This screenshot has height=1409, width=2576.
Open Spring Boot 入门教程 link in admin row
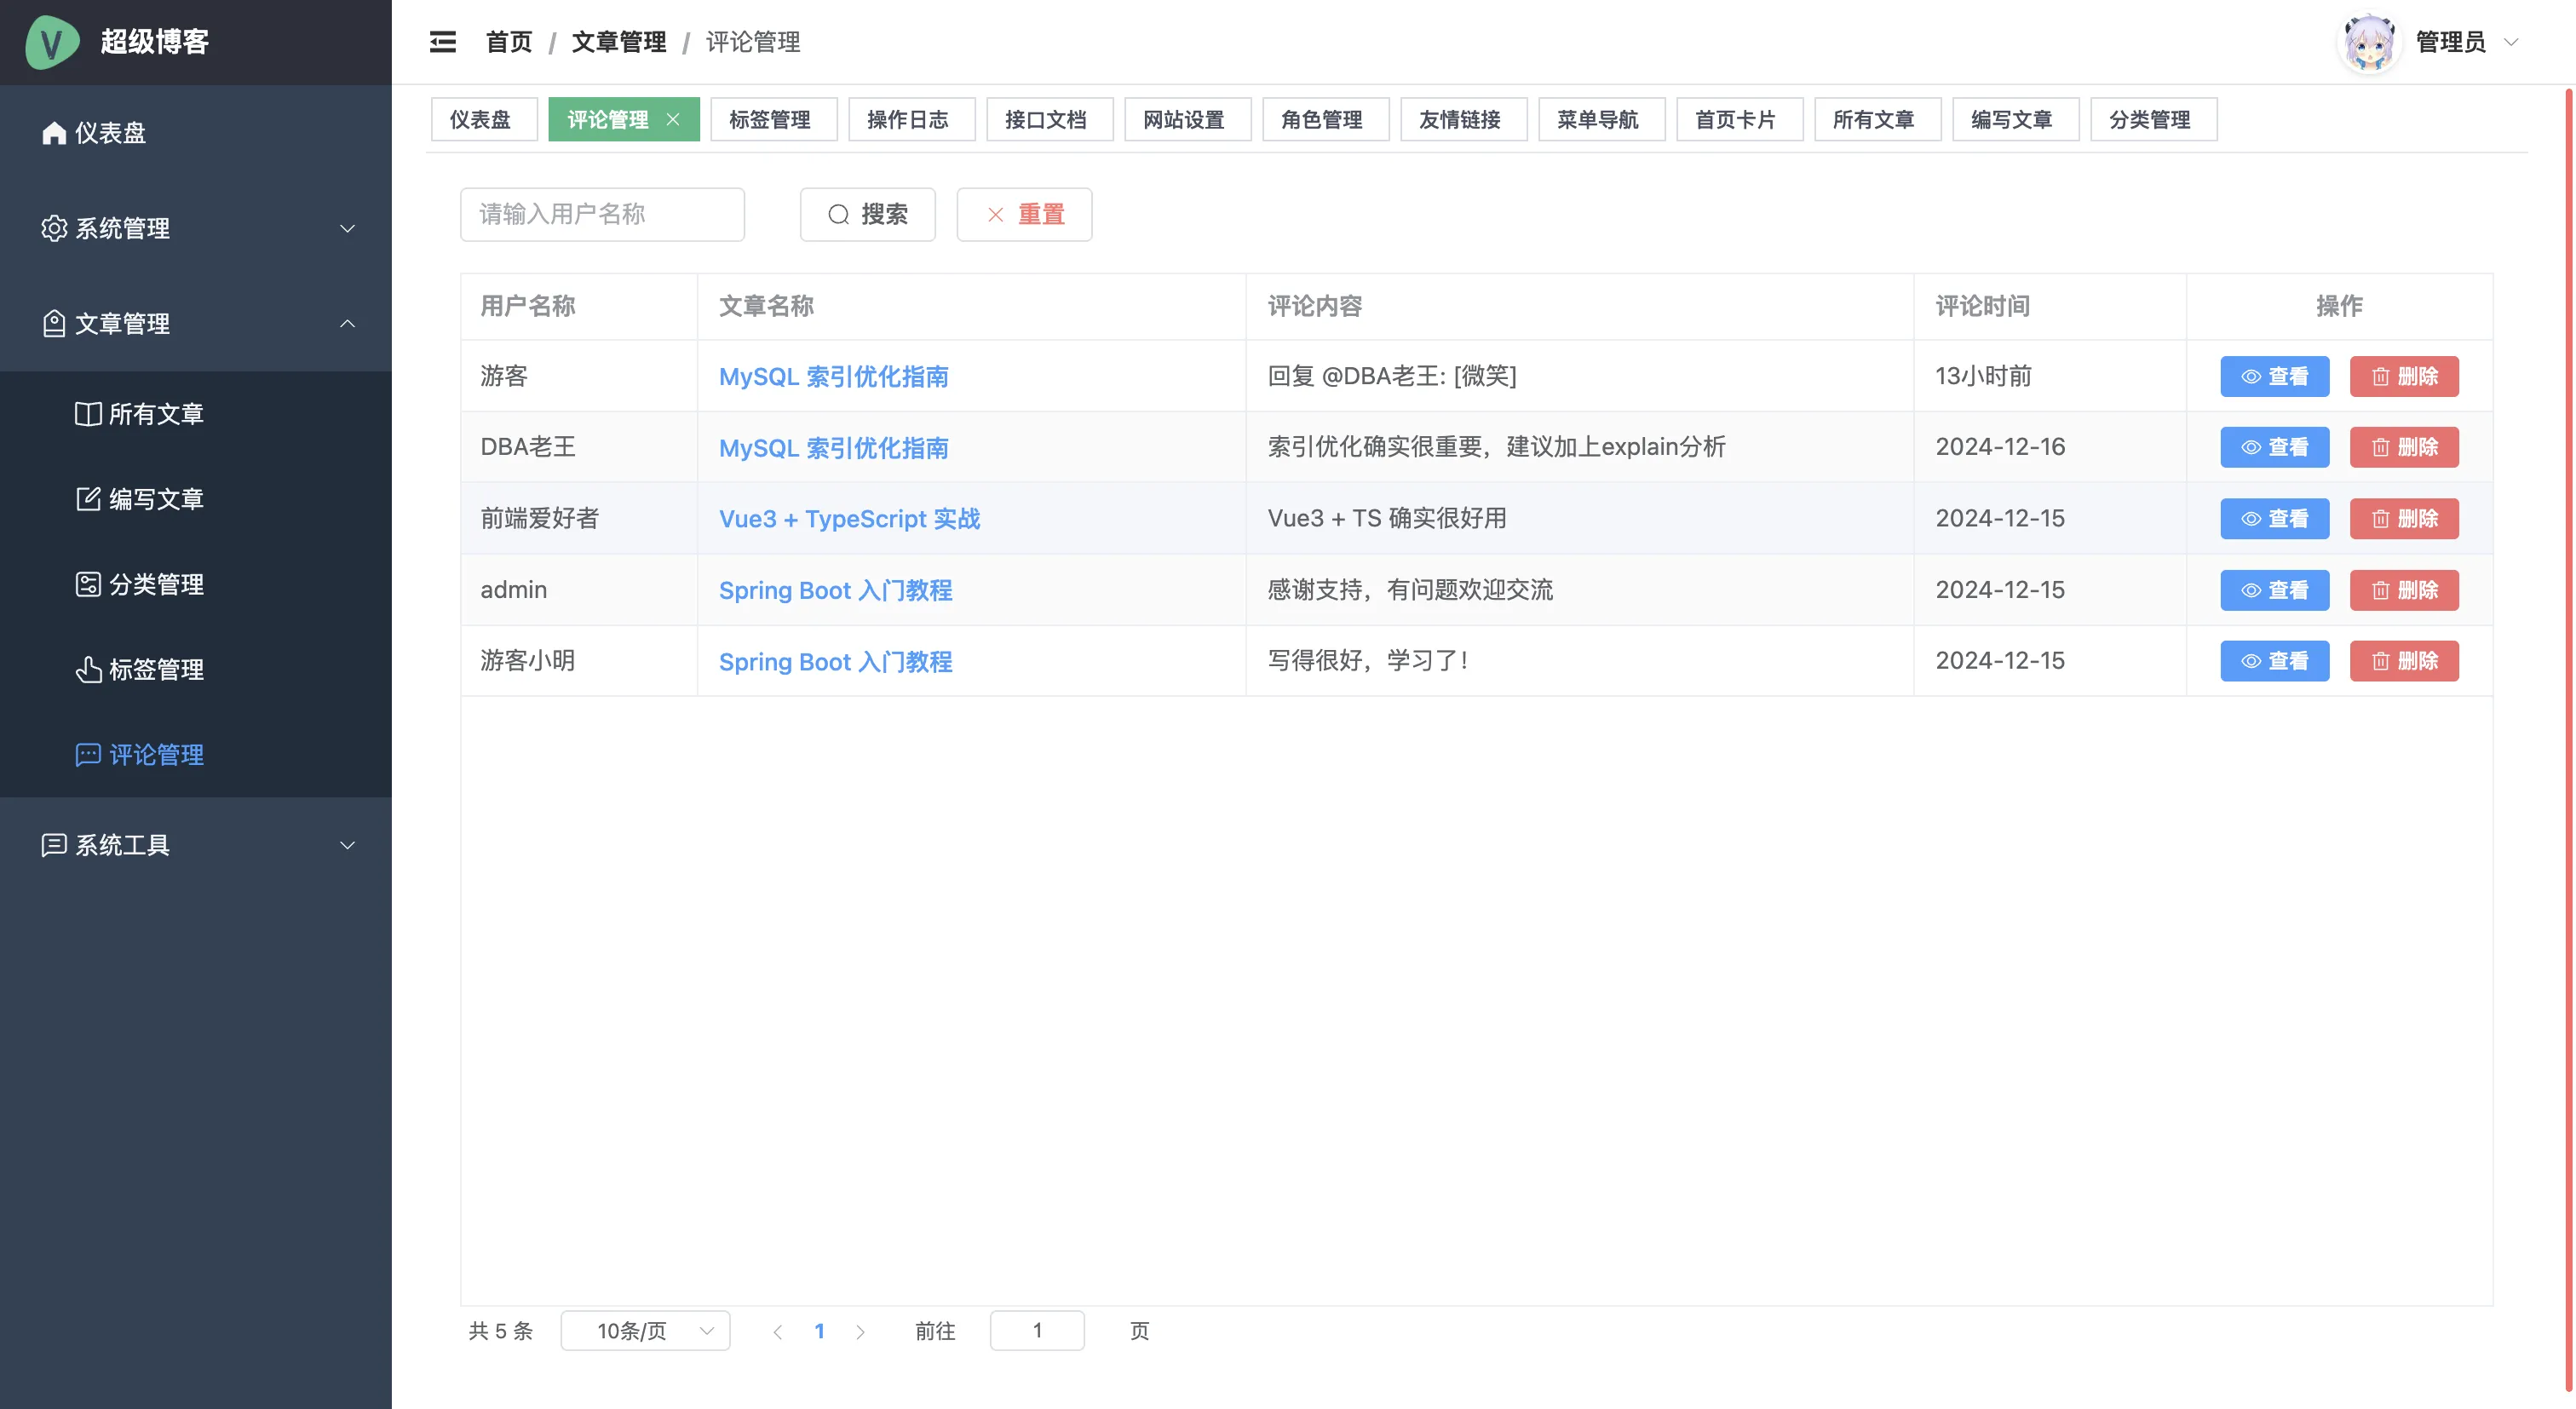pyautogui.click(x=835, y=590)
